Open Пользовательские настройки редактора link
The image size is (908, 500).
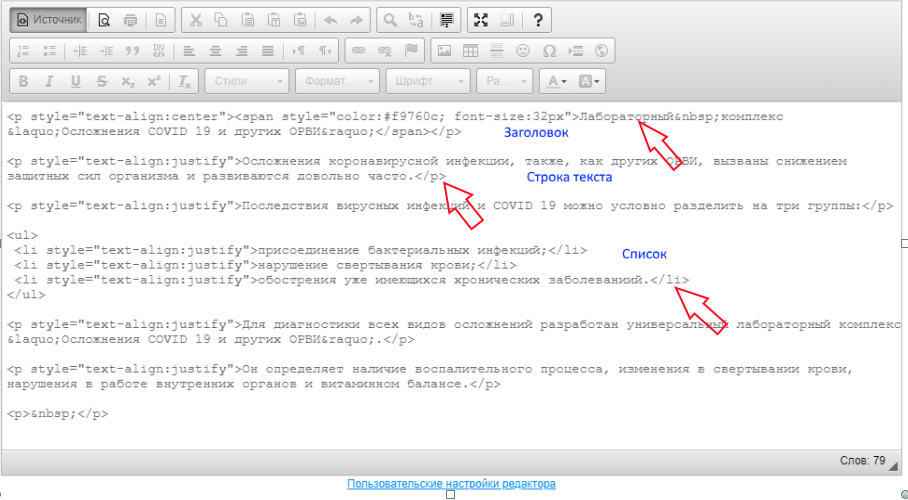click(x=451, y=484)
